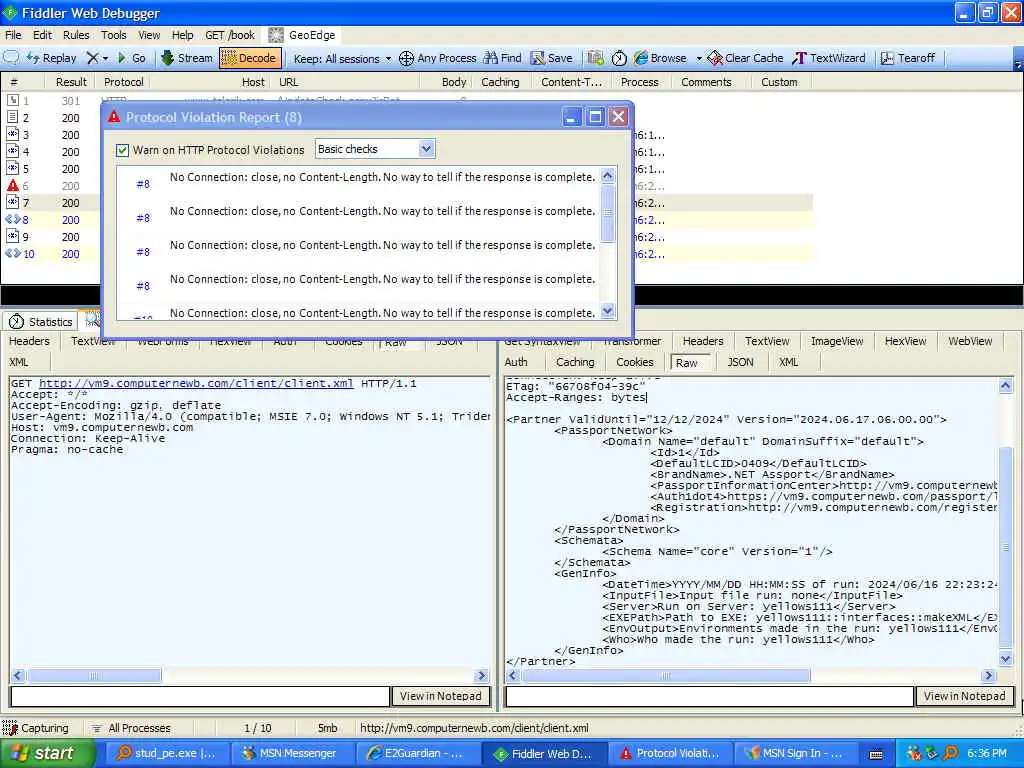Click the comment balloon icon in toolbar
This screenshot has height=768, width=1024.
[11, 57]
